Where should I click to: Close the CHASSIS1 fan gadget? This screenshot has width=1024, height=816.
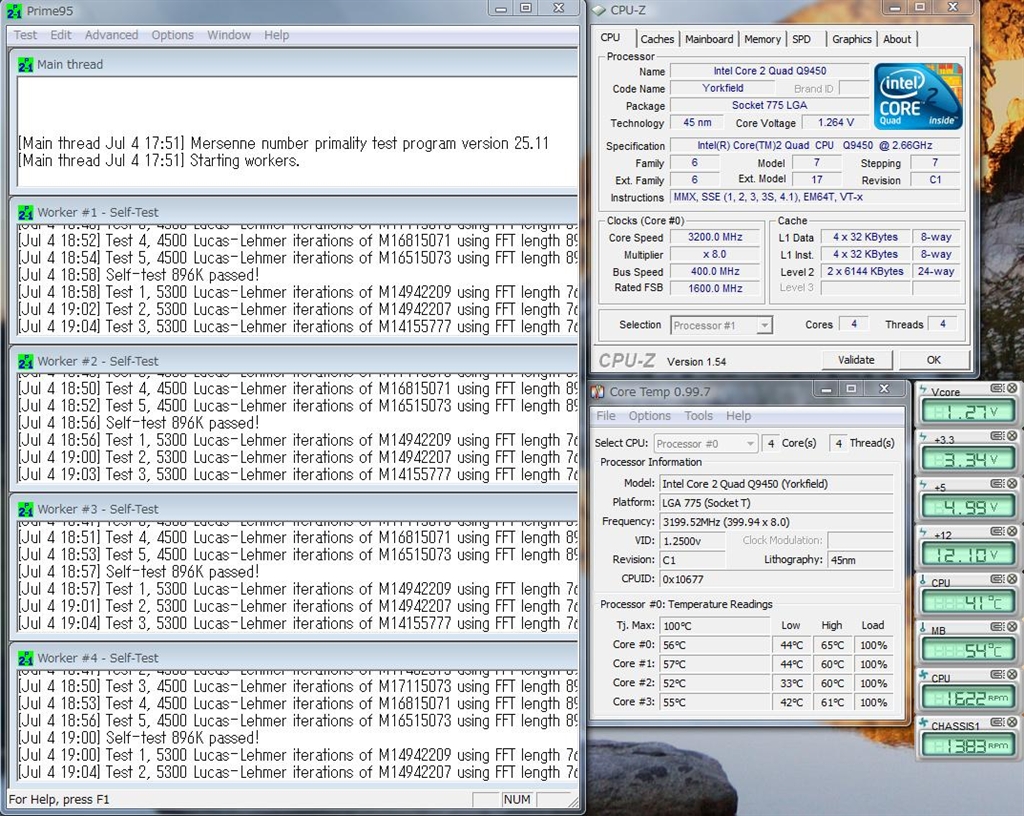point(1012,721)
